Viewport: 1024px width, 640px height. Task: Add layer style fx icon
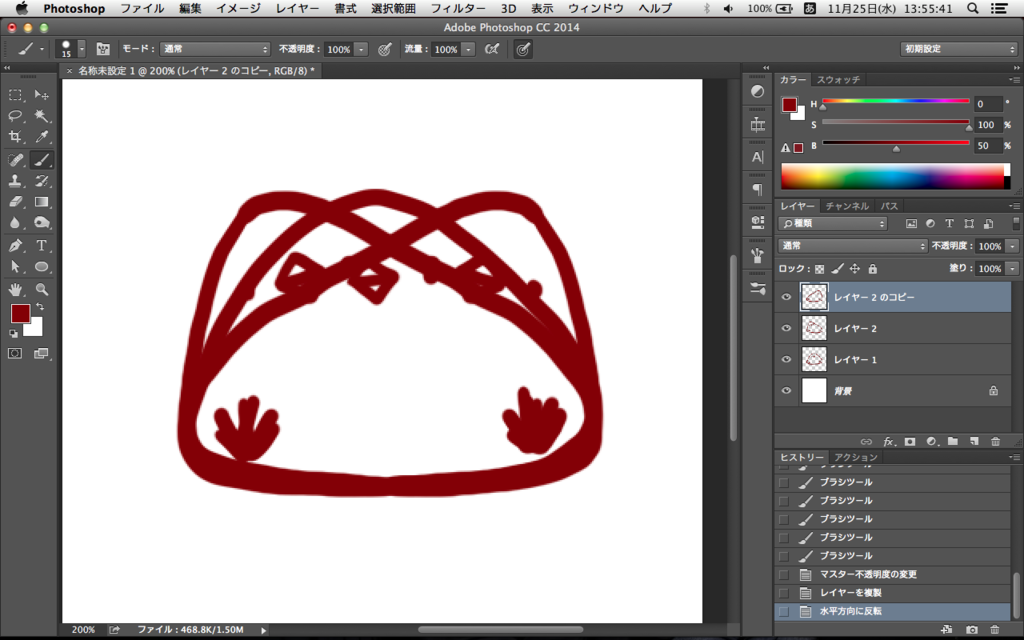[x=888, y=441]
